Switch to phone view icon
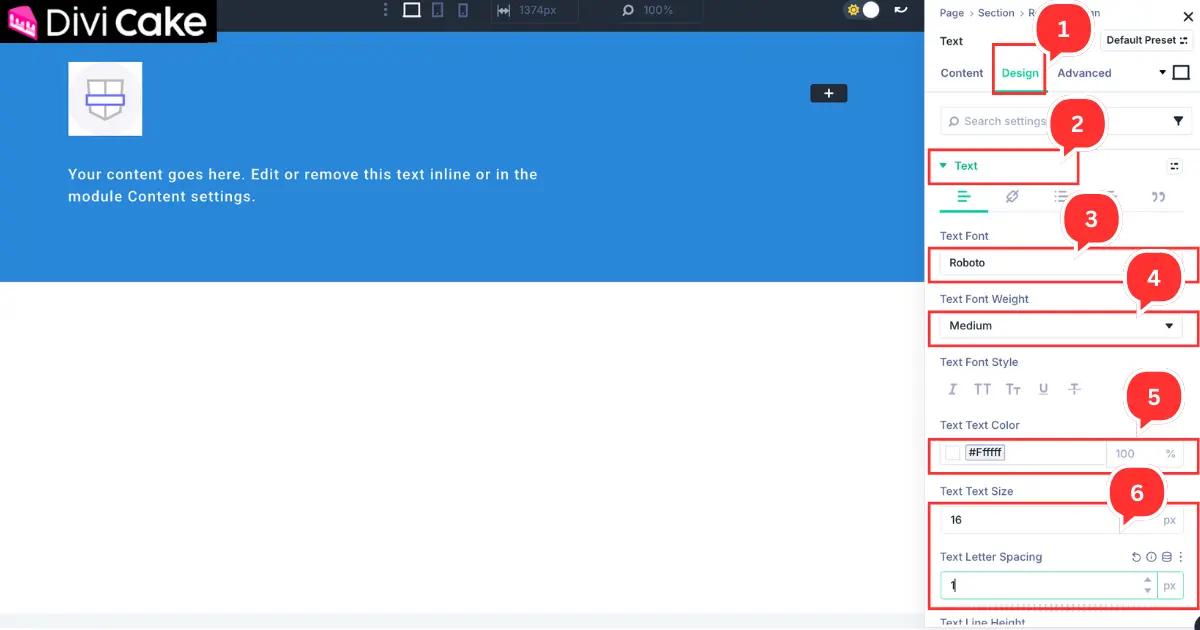Viewport: 1200px width, 630px height. click(462, 10)
